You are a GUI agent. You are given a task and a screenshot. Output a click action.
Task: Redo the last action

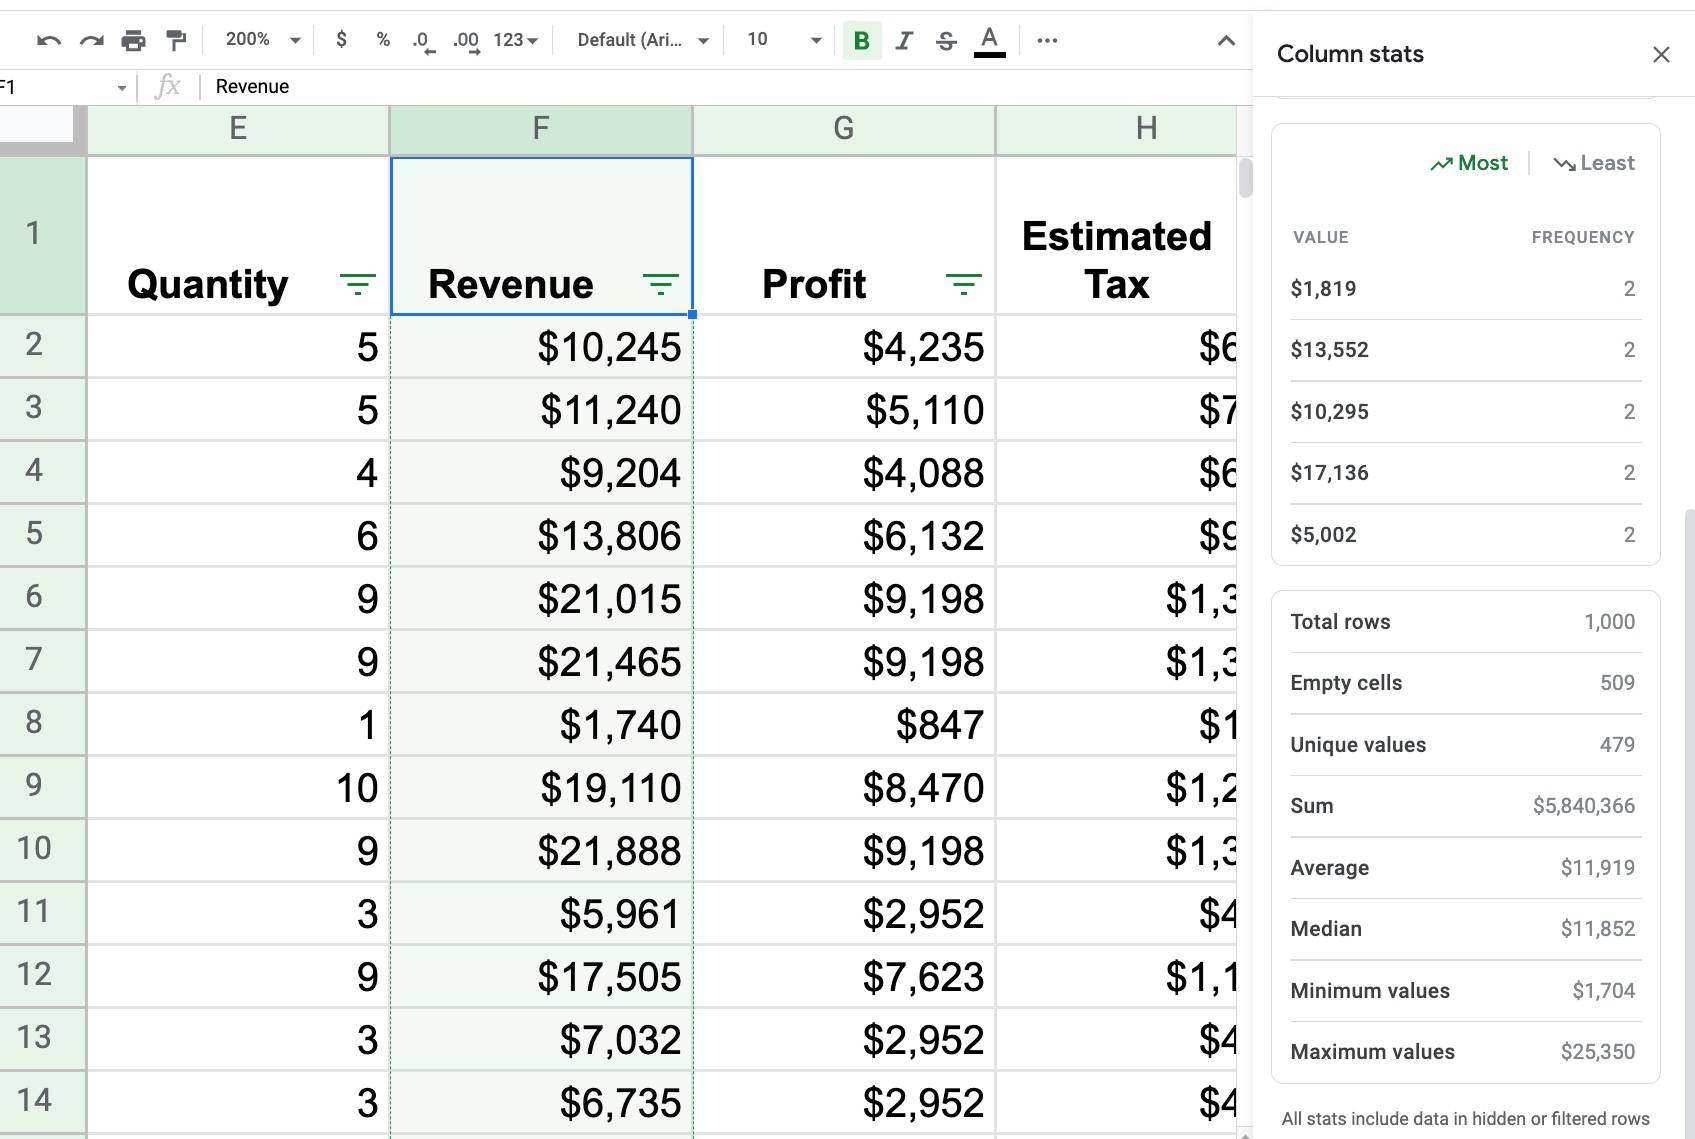click(x=90, y=40)
